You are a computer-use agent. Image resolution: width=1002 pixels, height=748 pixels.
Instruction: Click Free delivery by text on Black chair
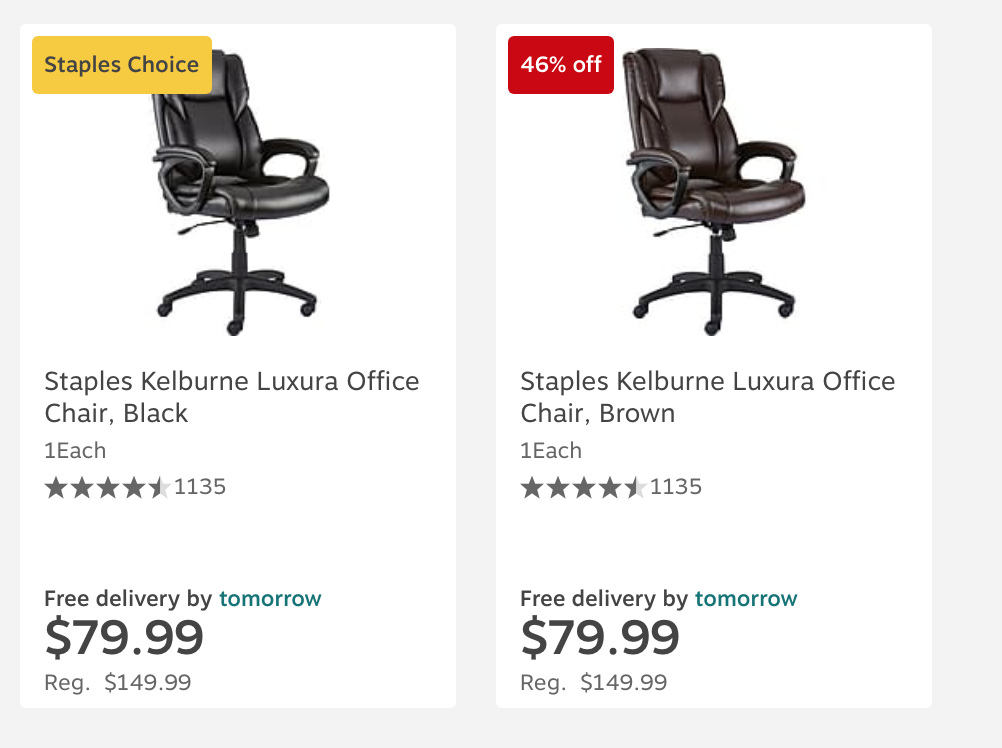pos(128,599)
